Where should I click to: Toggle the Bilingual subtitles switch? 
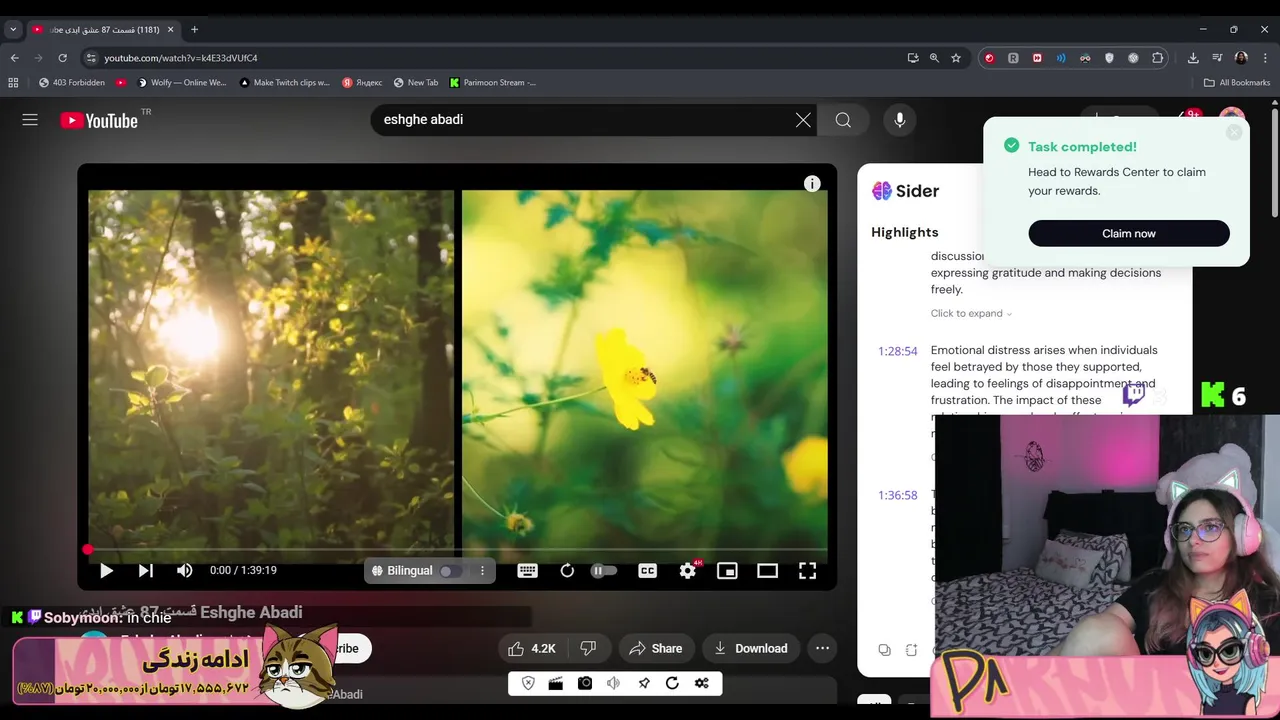coord(451,571)
